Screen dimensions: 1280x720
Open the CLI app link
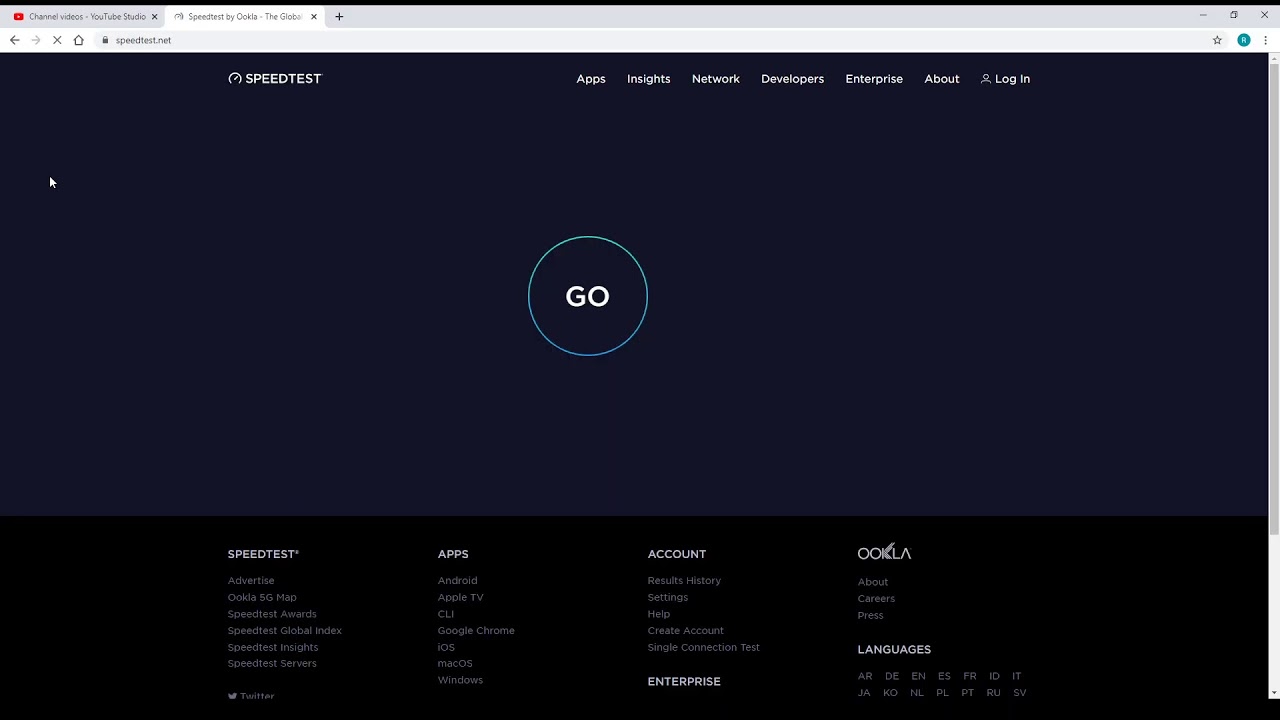tap(445, 614)
